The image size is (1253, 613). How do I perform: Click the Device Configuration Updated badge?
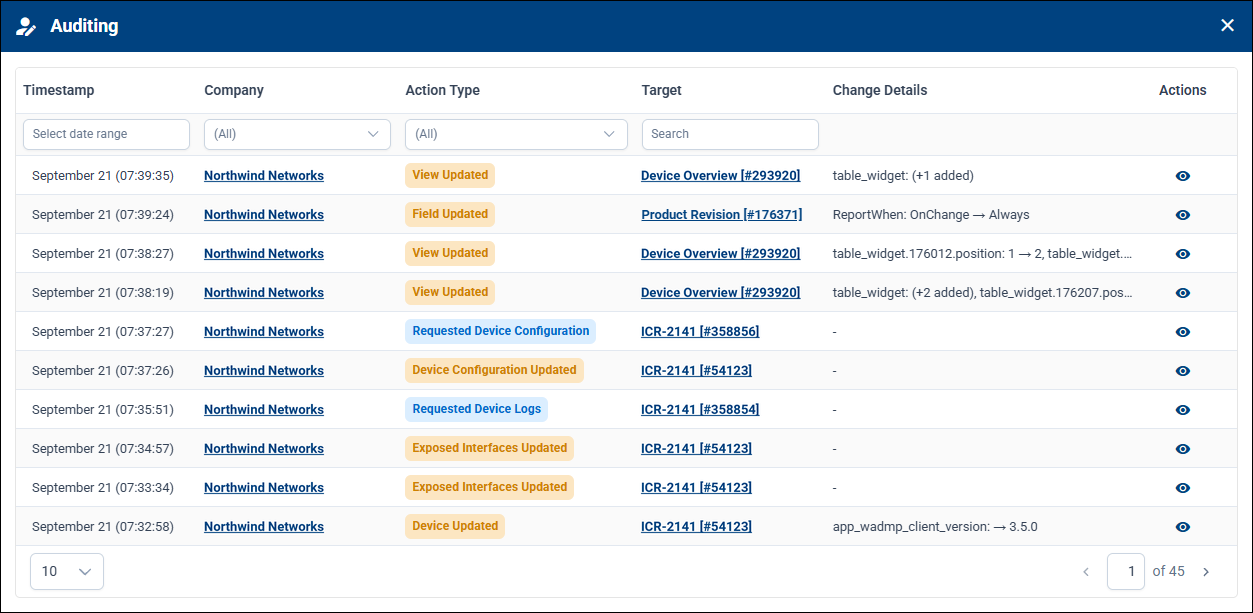tap(494, 370)
